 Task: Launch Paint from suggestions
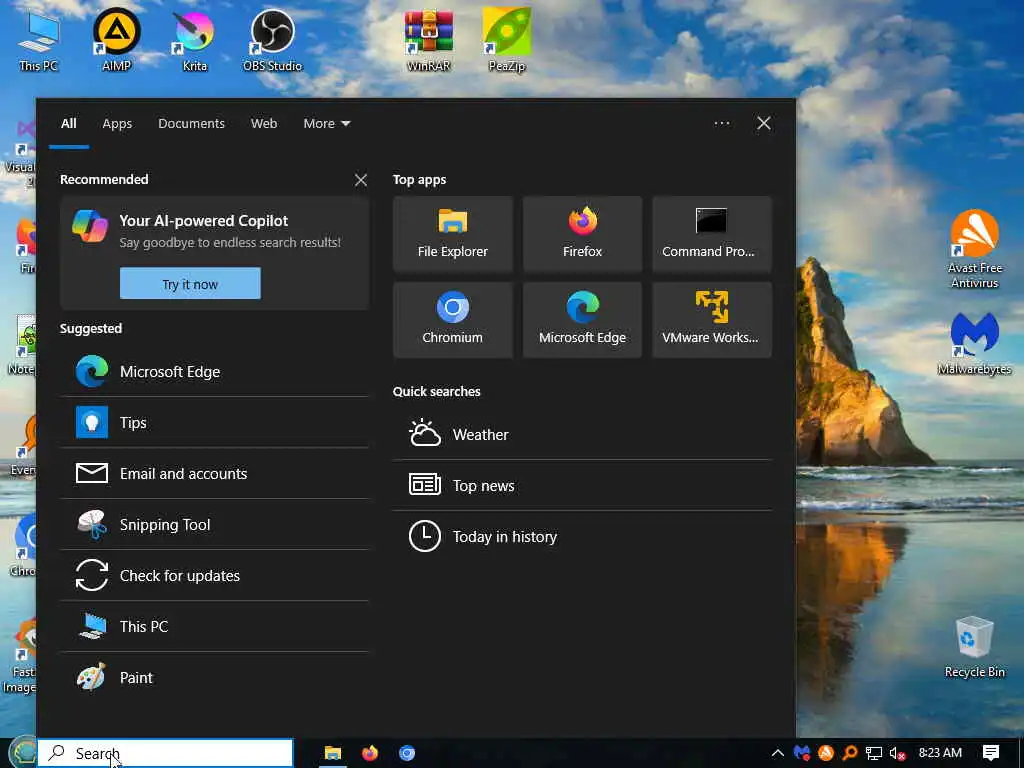[x=215, y=677]
